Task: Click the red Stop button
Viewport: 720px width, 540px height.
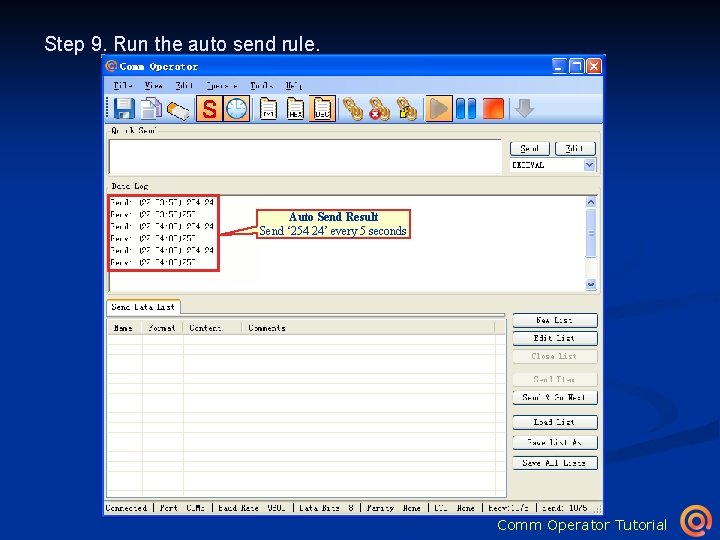Action: [x=493, y=109]
